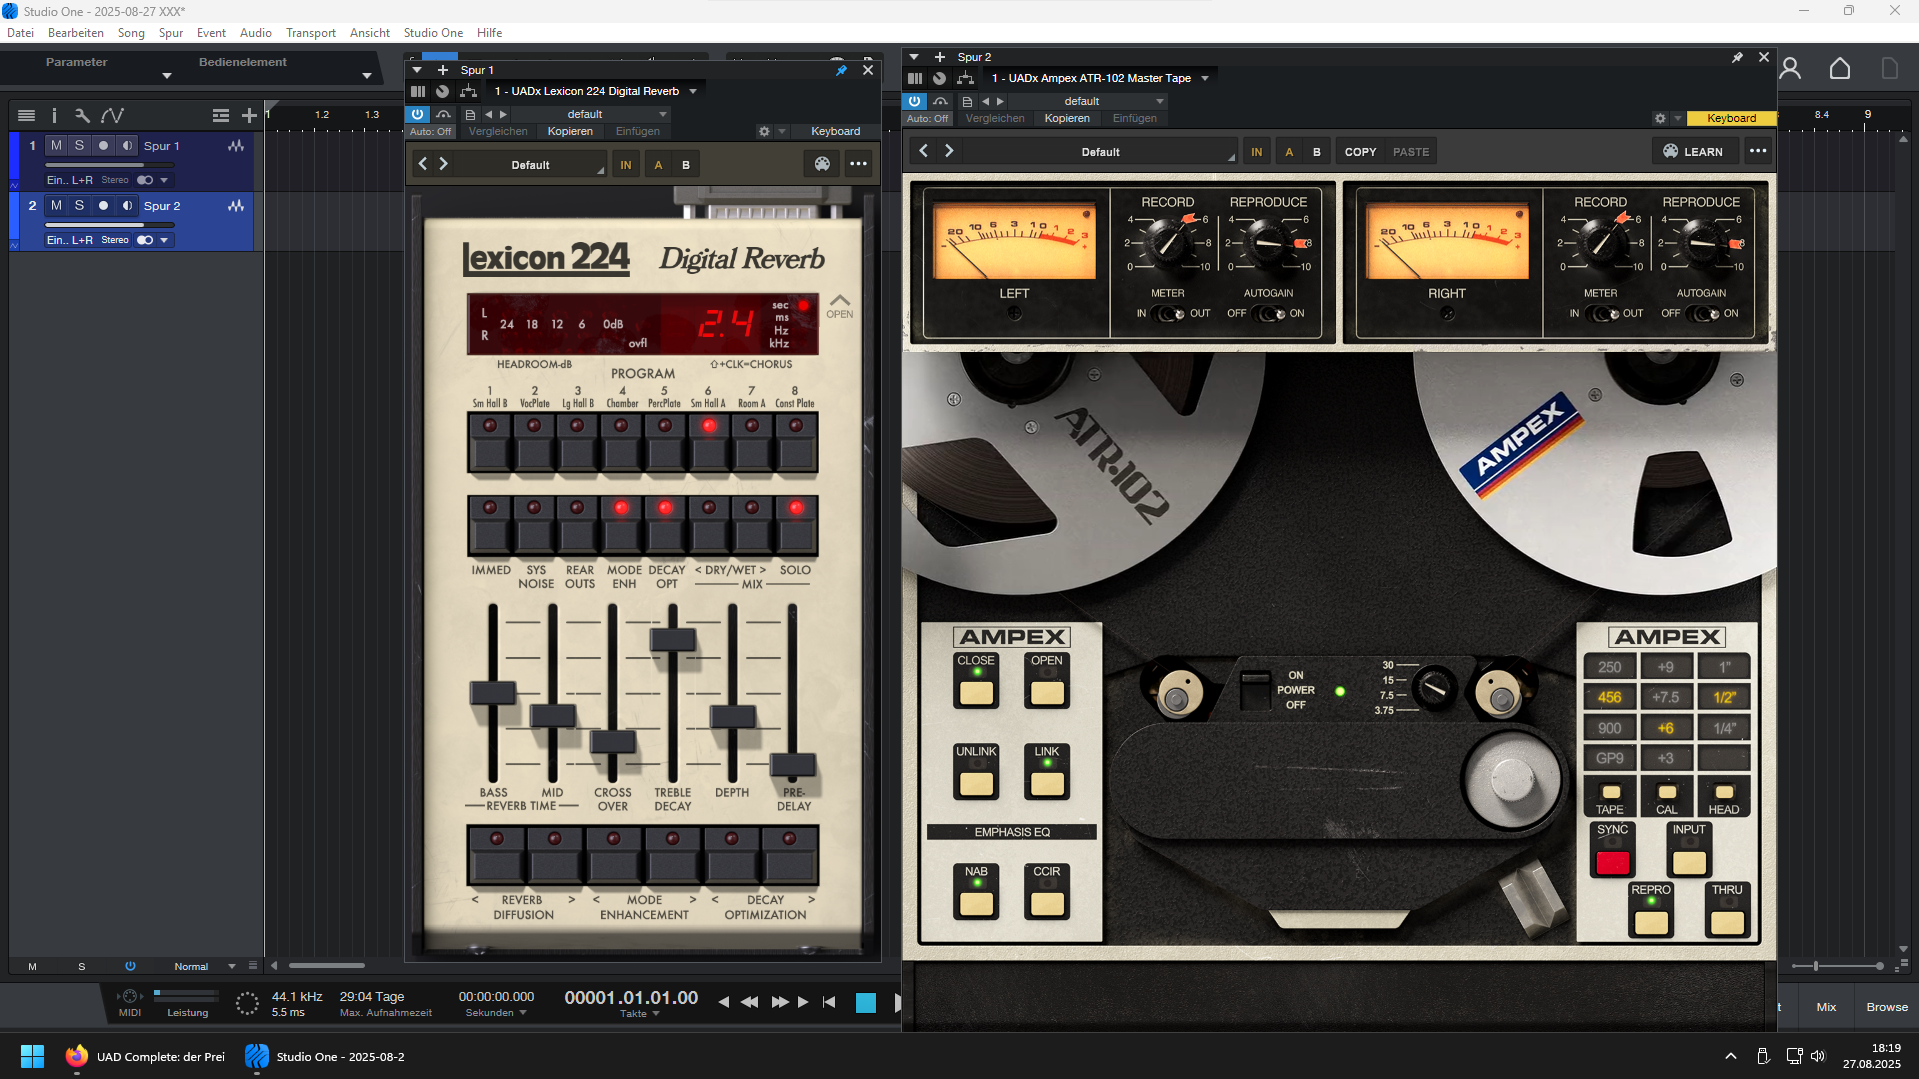Open the Datei menu
This screenshot has height=1079, width=1919.
20,33
